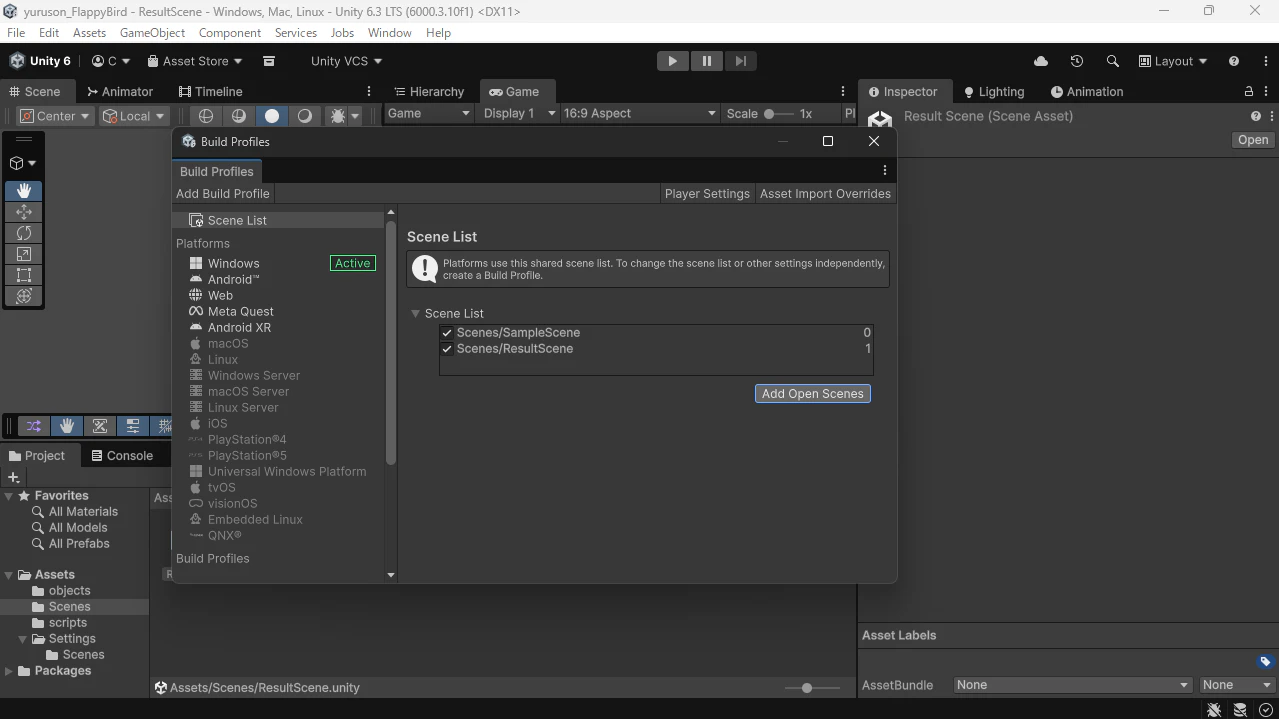Click the status bar bug-disabled icon
Image resolution: width=1279 pixels, height=719 pixels.
point(1214,710)
